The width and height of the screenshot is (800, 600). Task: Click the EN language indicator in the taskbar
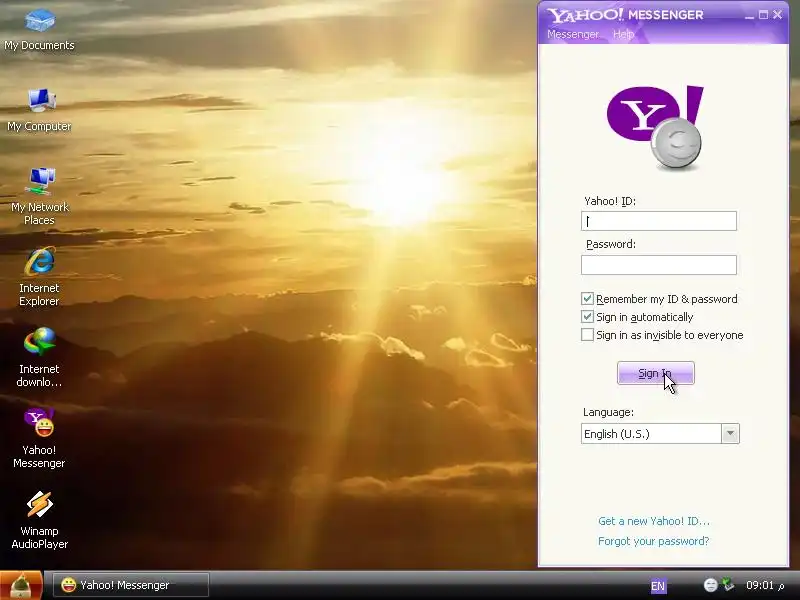click(x=658, y=586)
